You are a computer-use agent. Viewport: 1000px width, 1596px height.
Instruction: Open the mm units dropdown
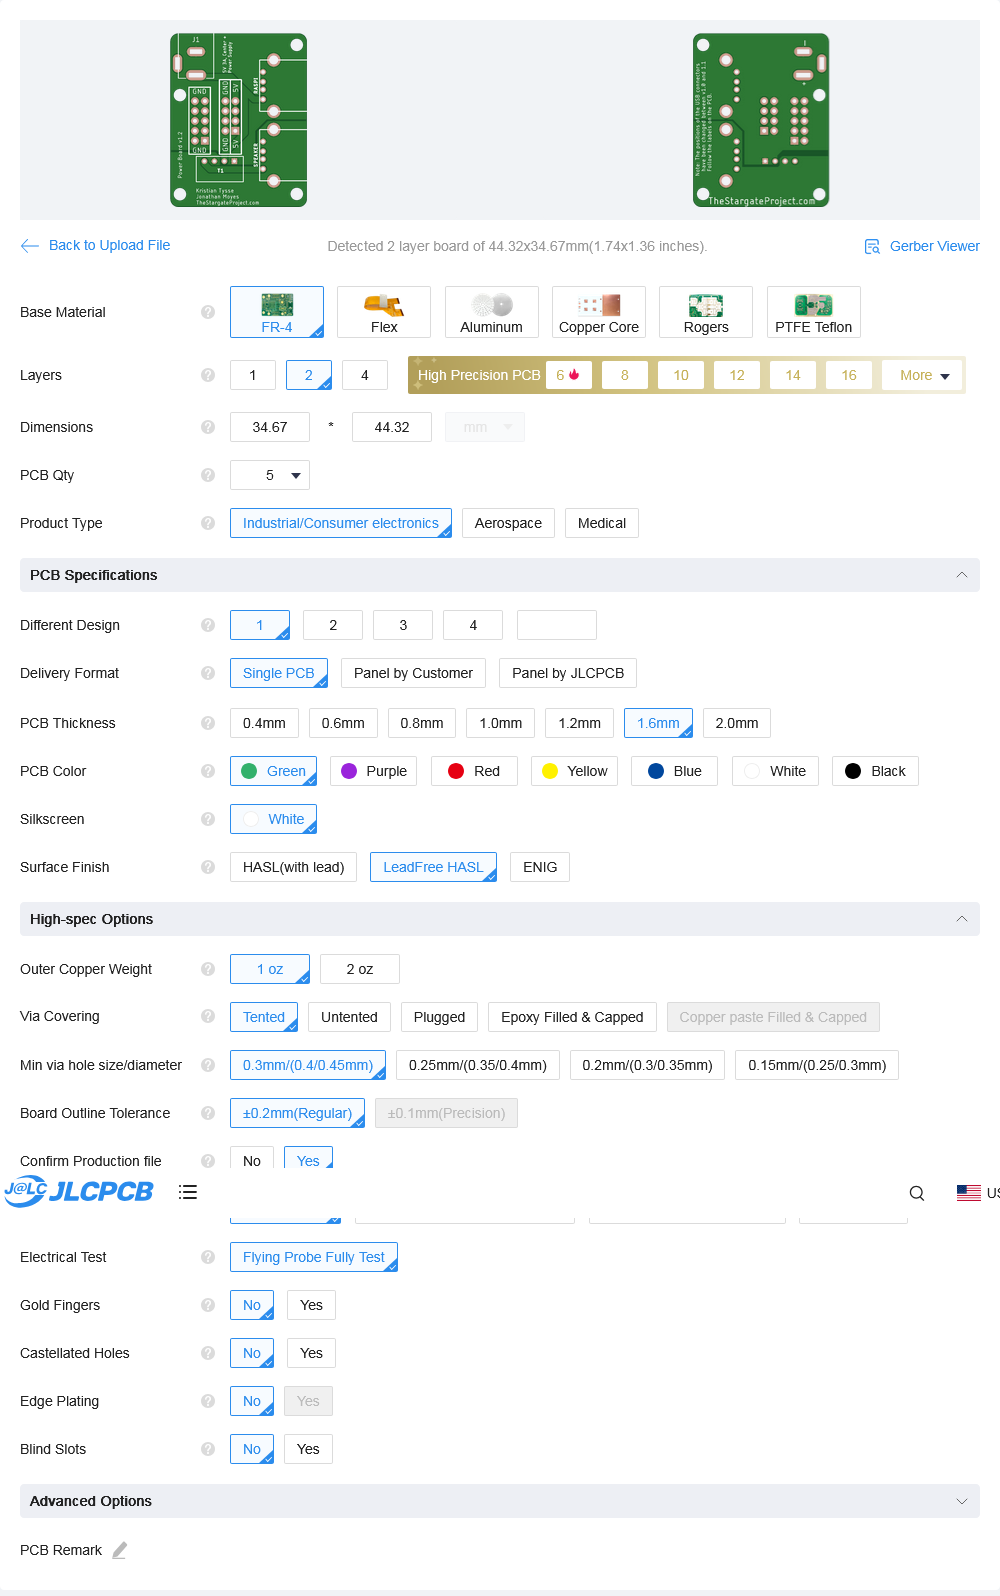click(485, 427)
